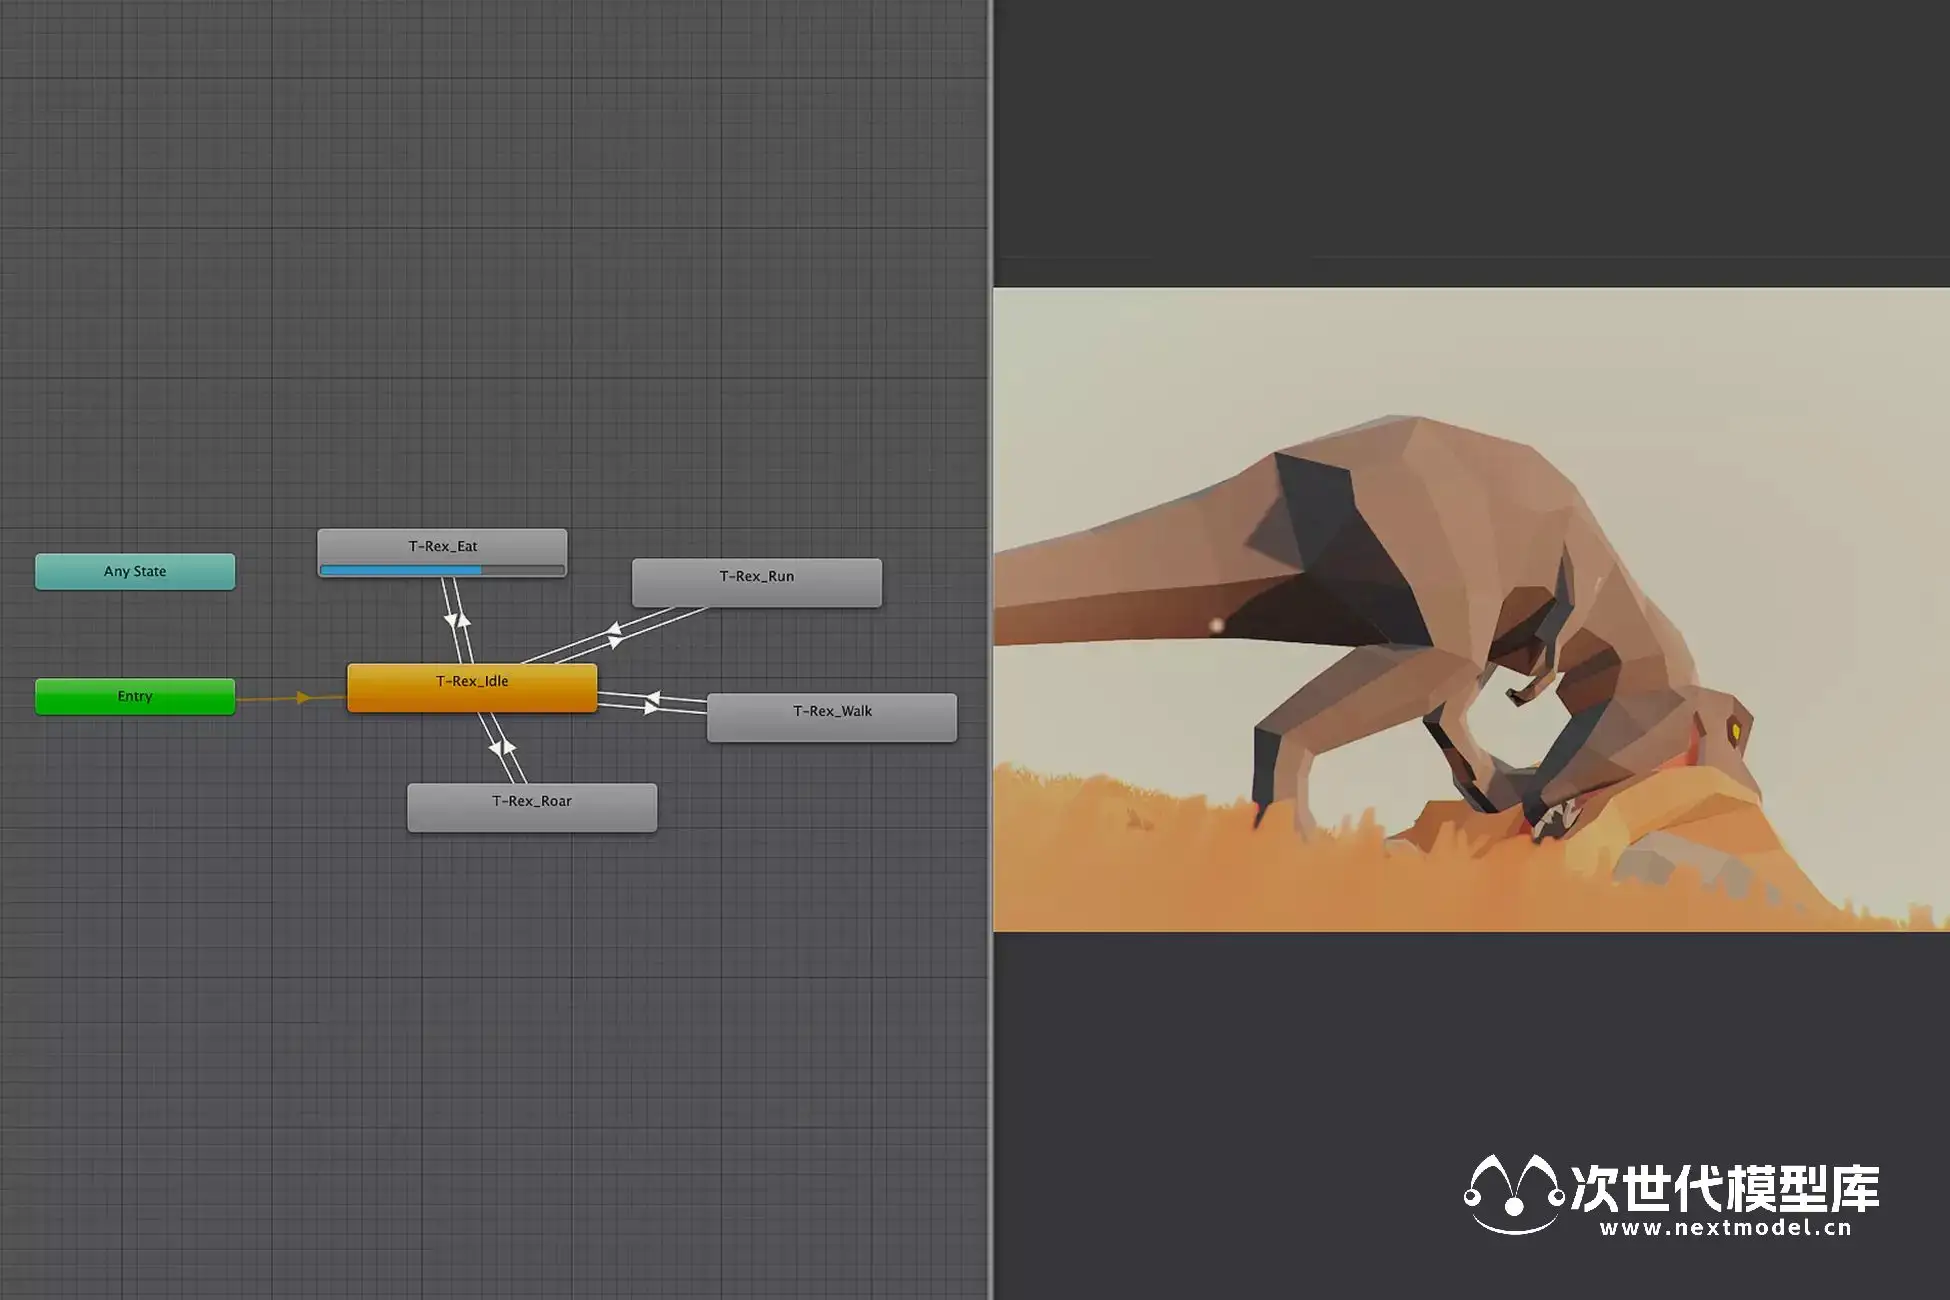Click the T-Rex preview image

pyautogui.click(x=1470, y=609)
